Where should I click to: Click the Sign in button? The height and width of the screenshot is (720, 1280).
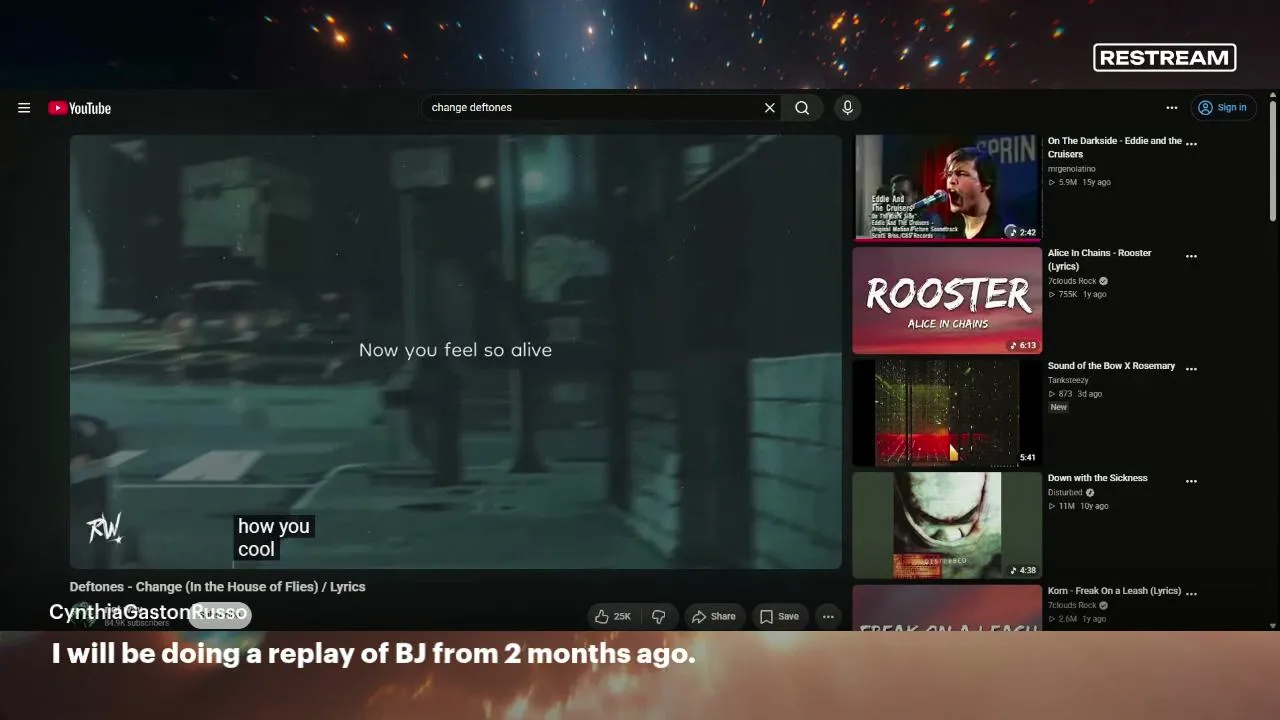pos(1224,108)
